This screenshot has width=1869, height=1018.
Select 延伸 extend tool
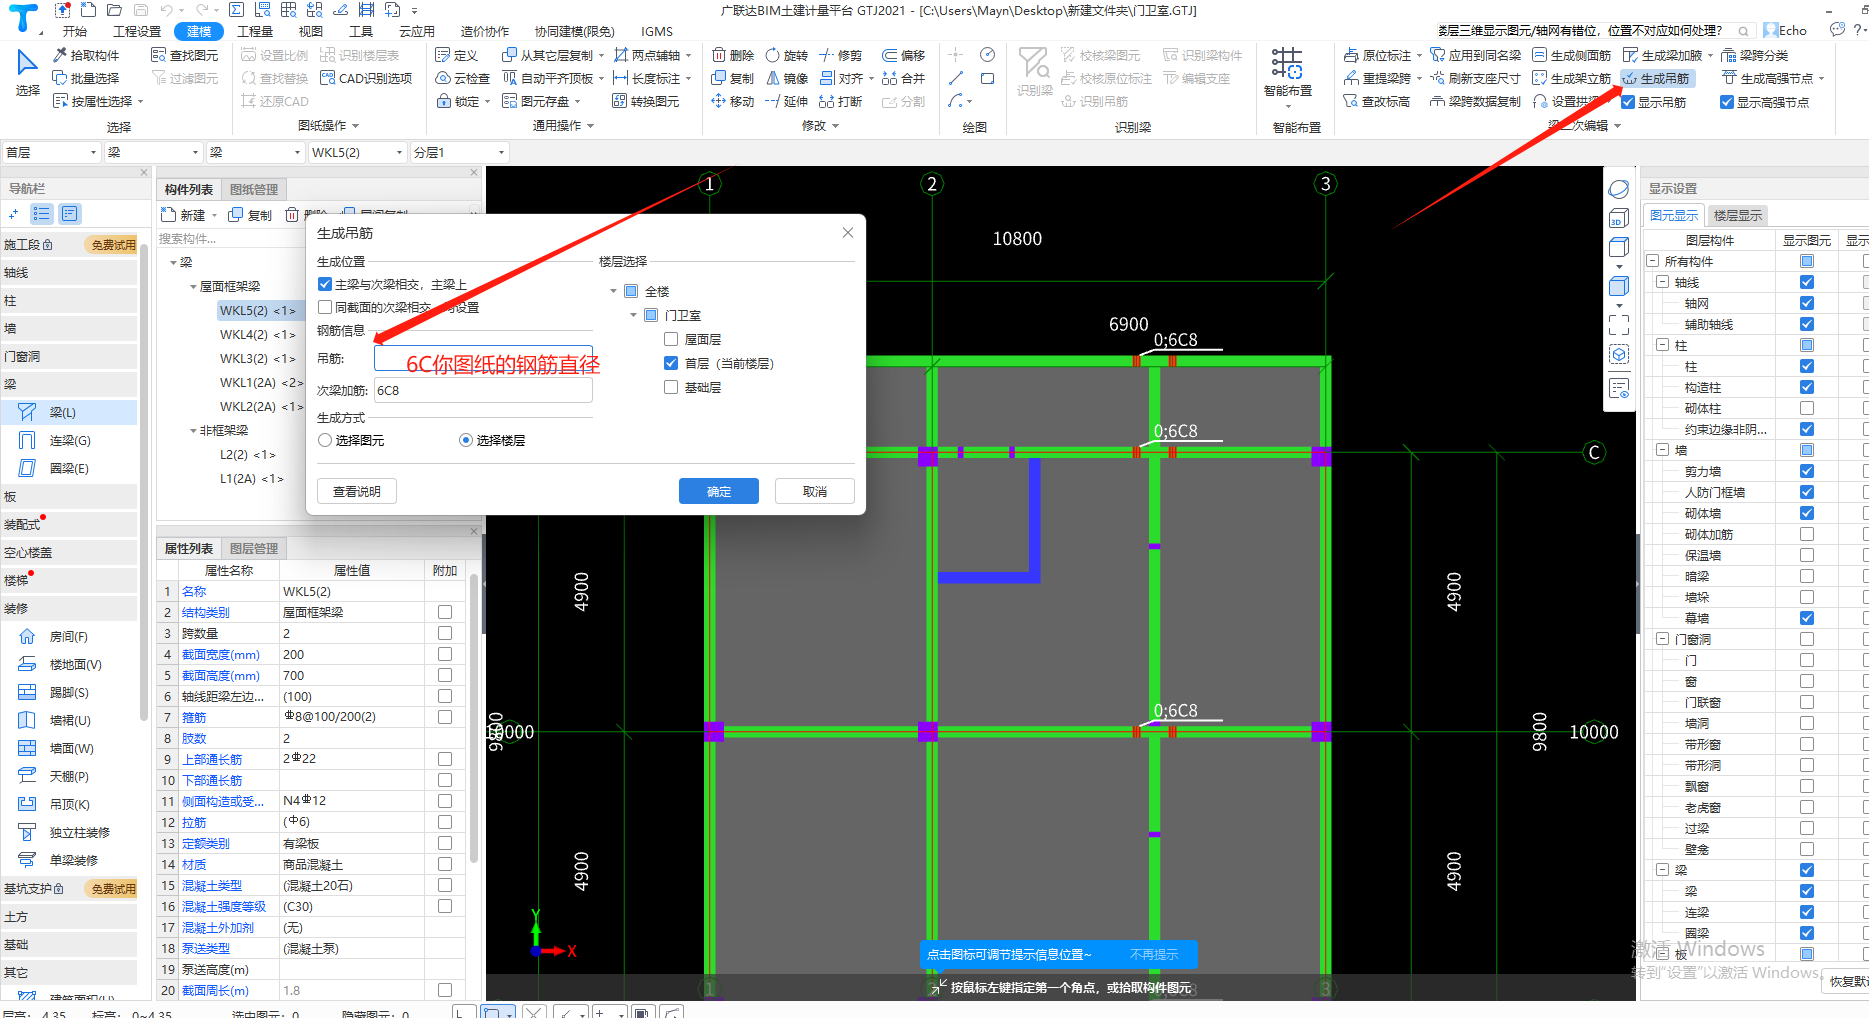click(x=787, y=101)
